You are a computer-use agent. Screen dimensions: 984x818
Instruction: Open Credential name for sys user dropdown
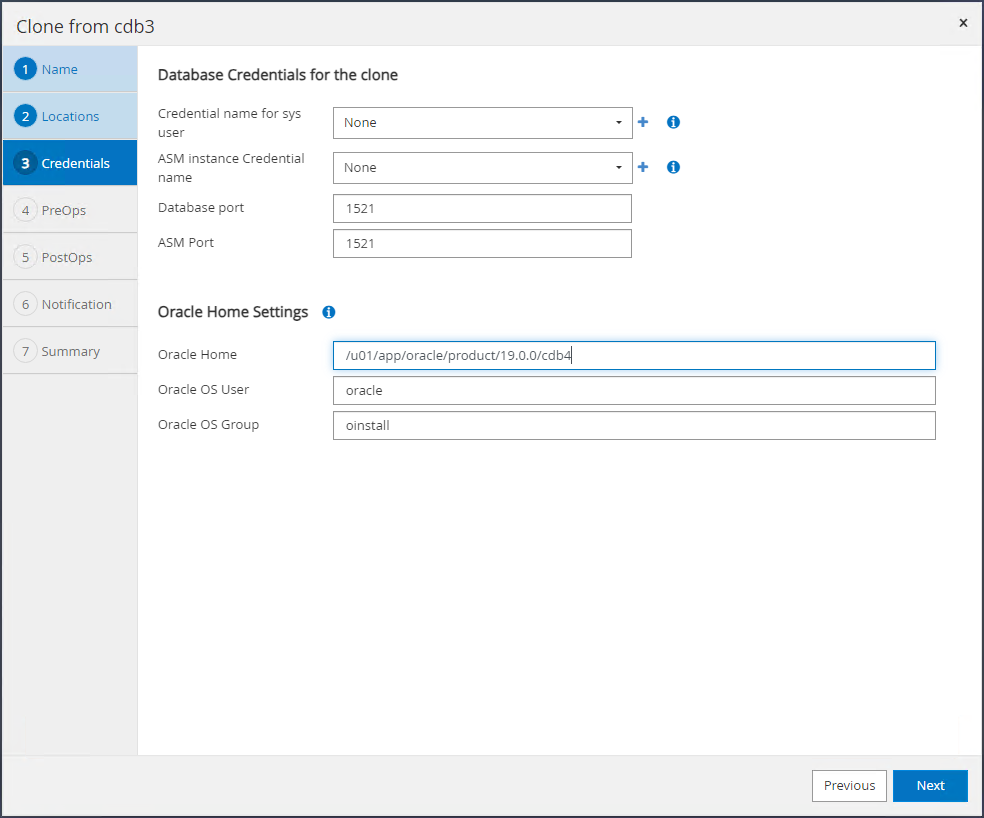click(482, 123)
